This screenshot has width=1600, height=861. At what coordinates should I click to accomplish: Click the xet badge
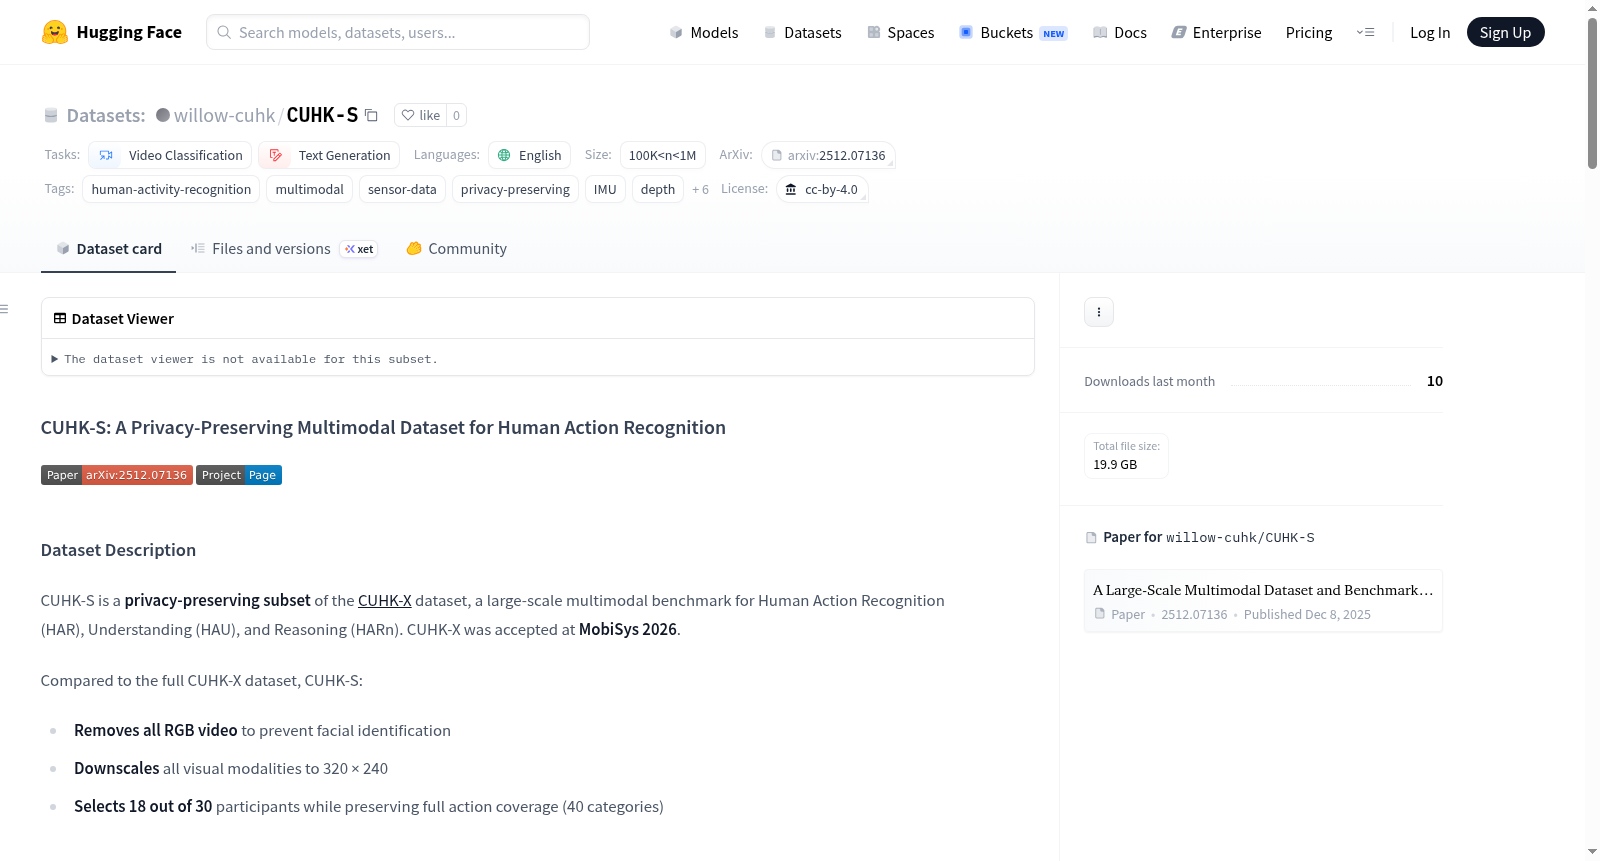click(359, 249)
